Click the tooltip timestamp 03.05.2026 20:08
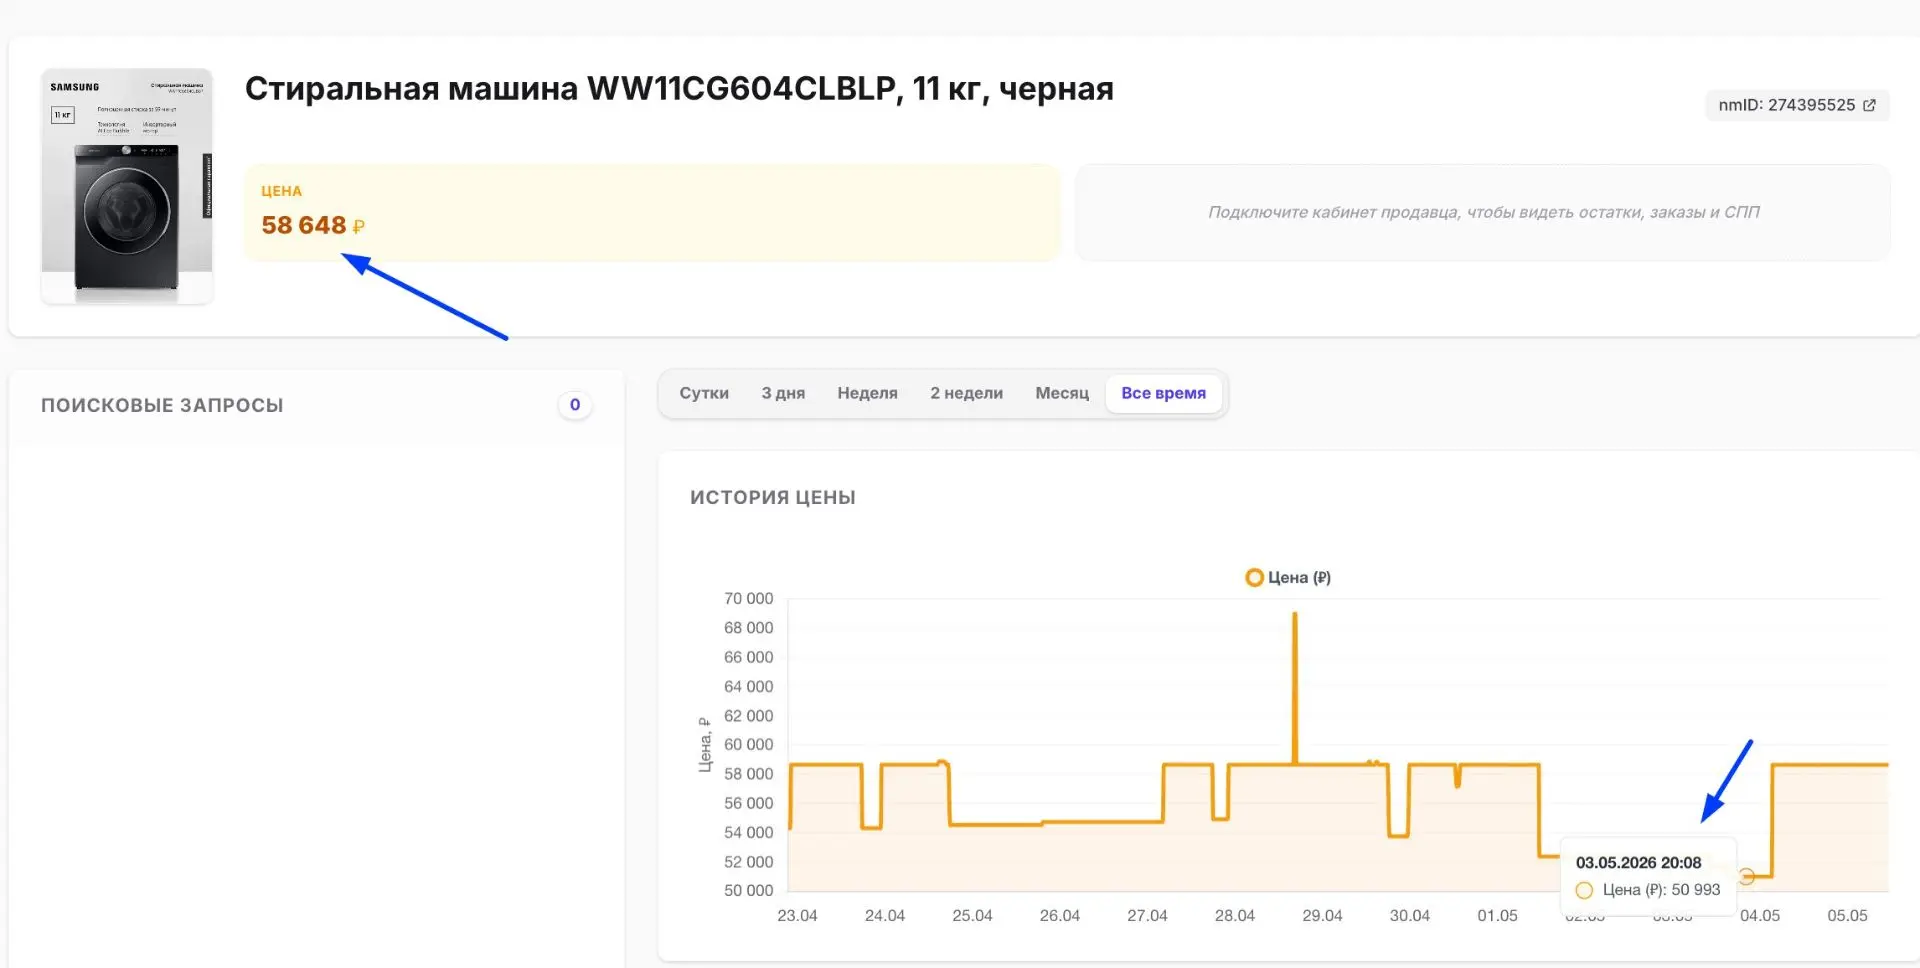The width and height of the screenshot is (1920, 968). tap(1638, 862)
